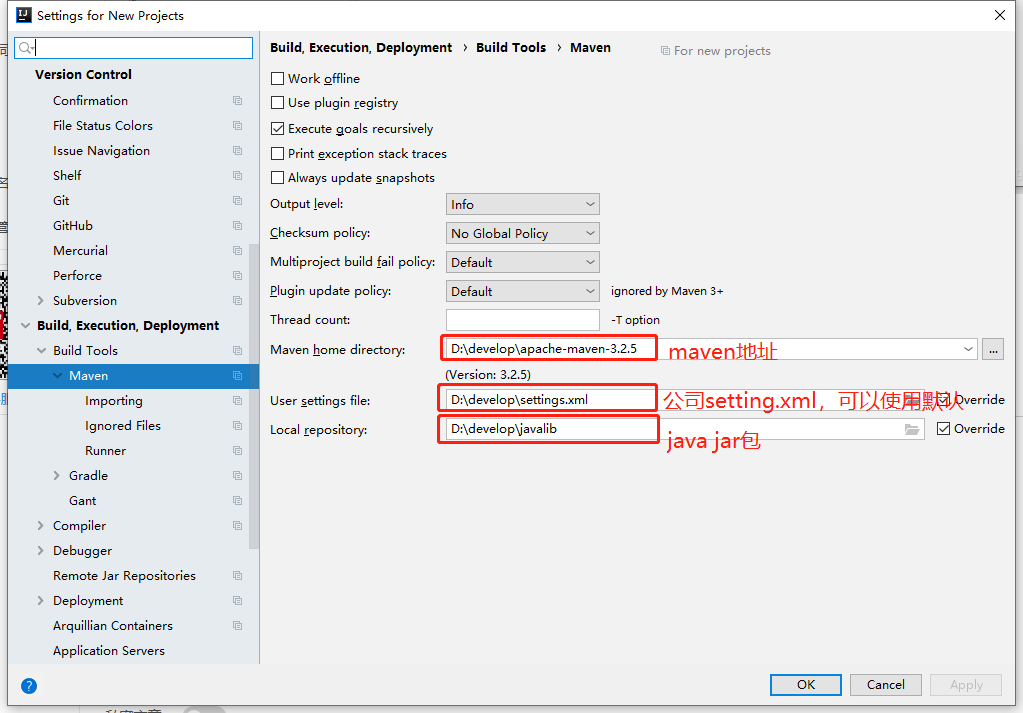
Task: Open the Checksum policy dropdown
Action: click(x=523, y=233)
